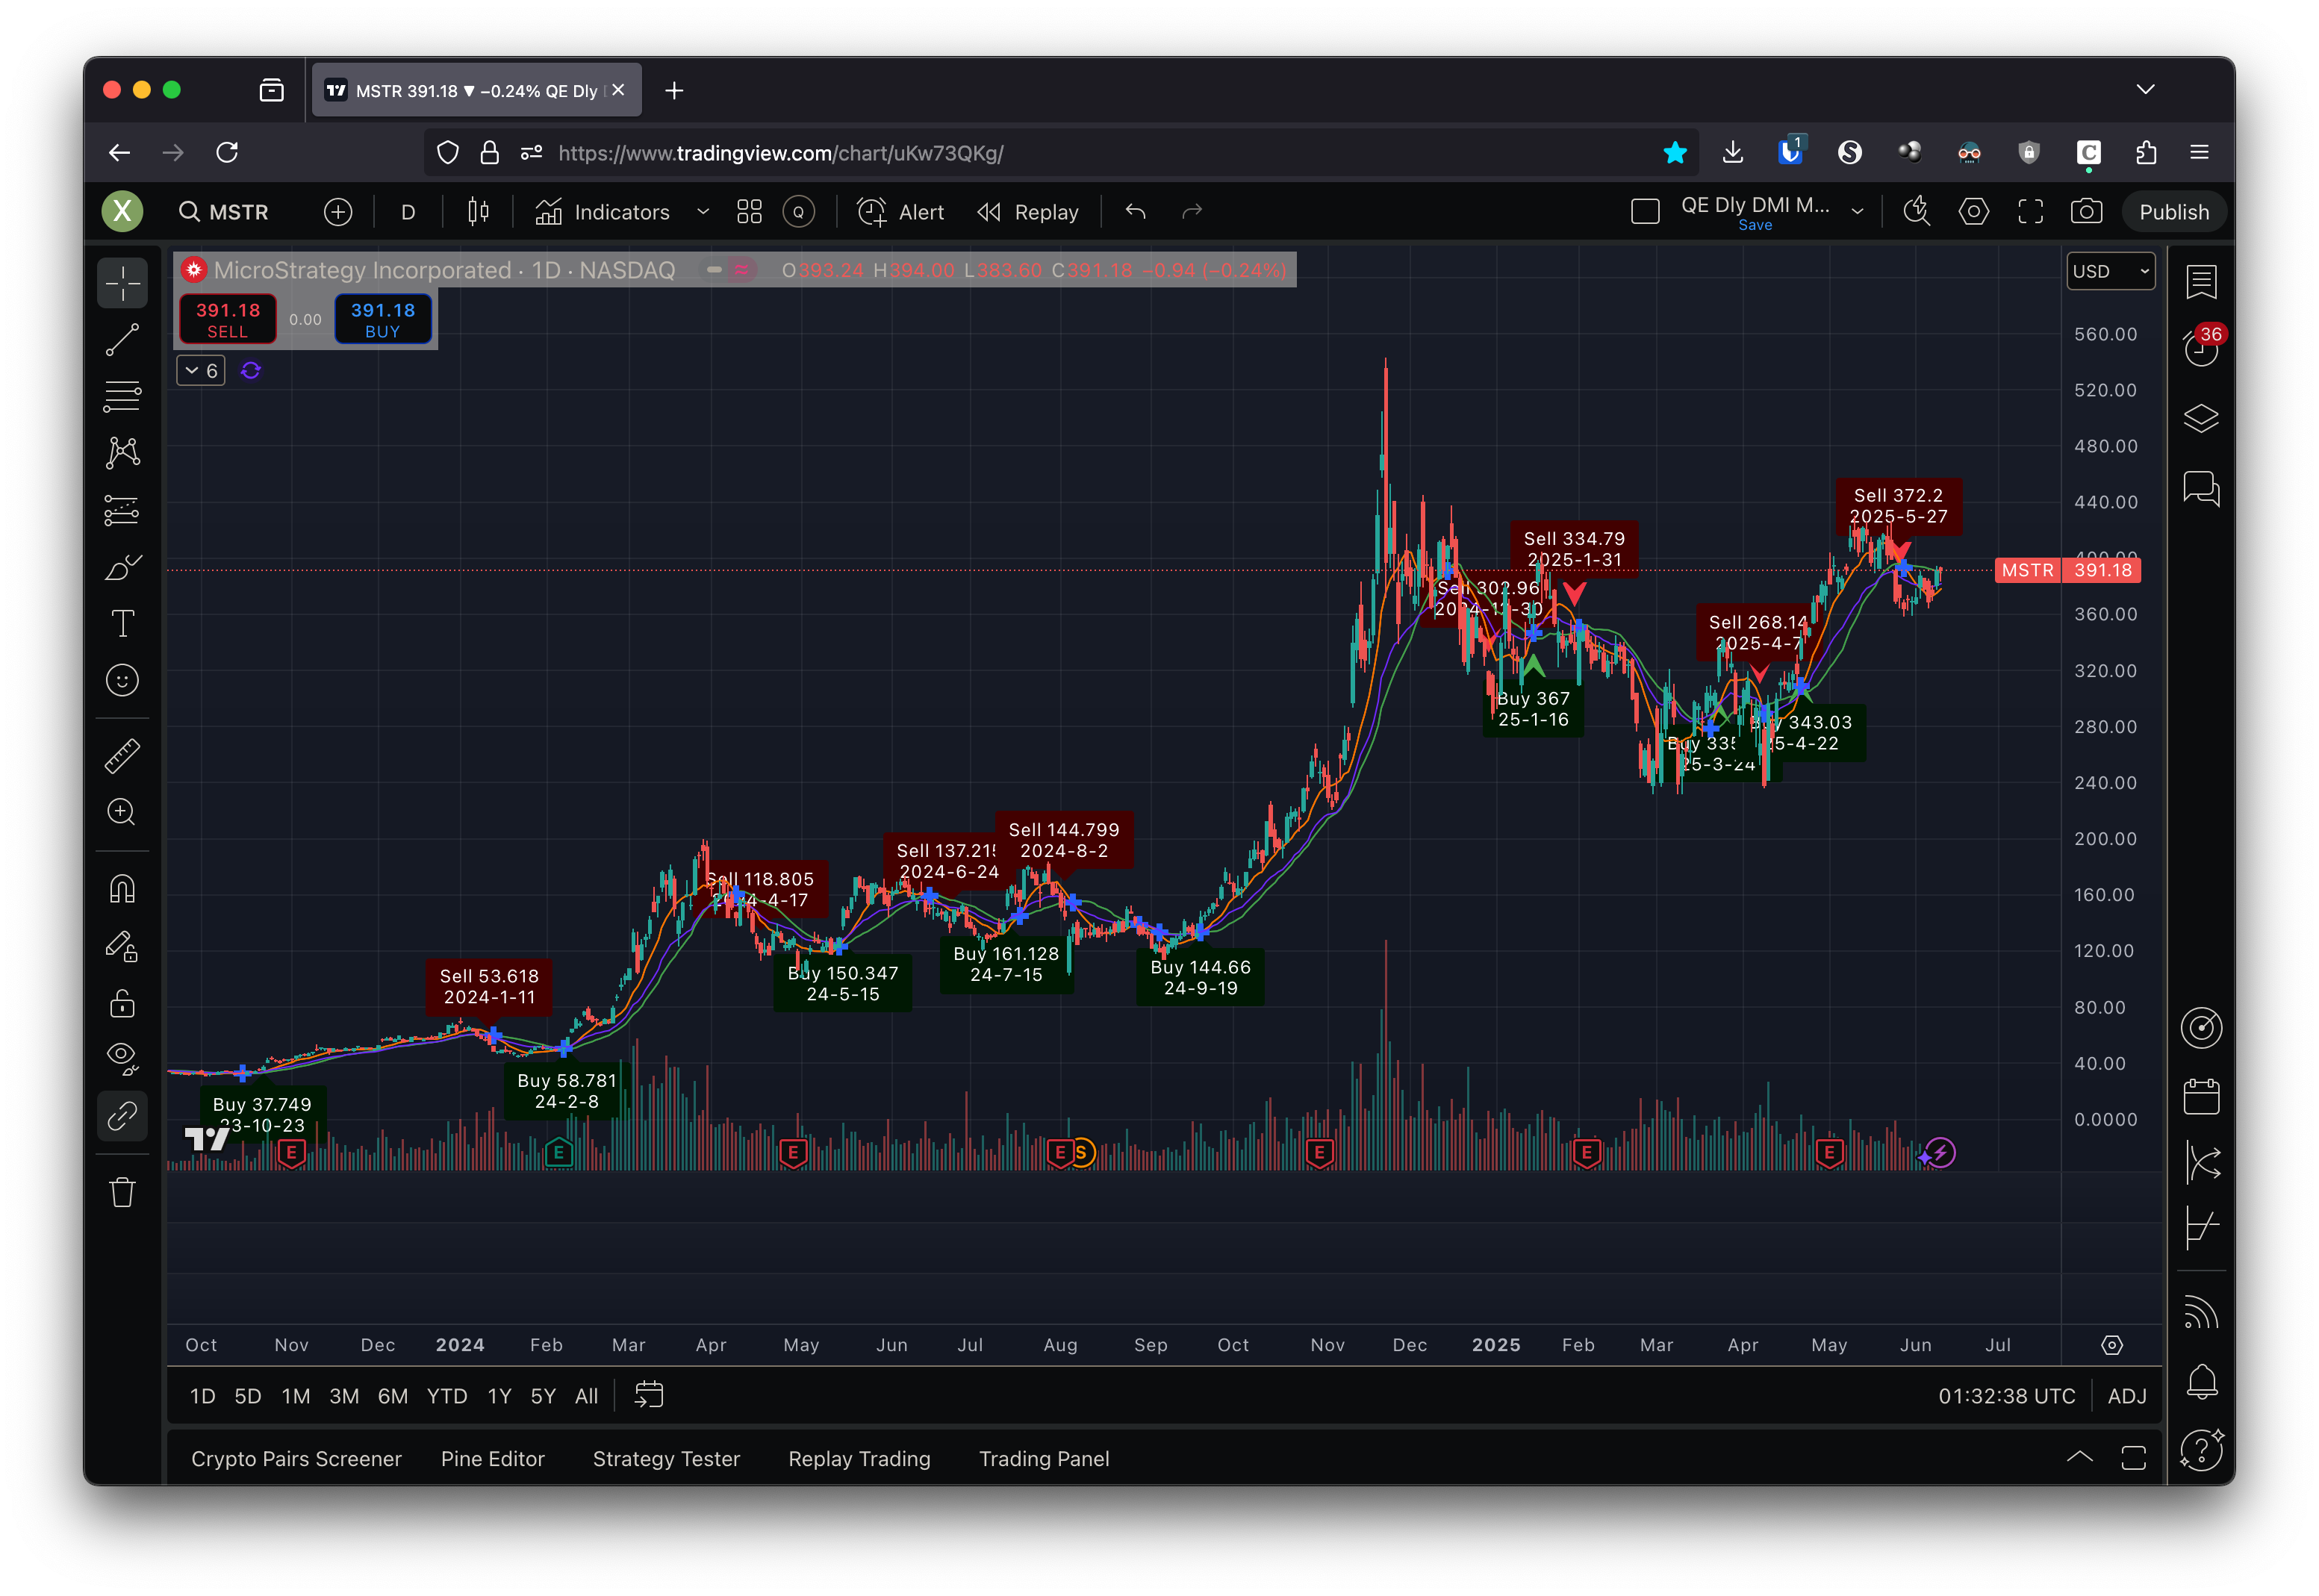The image size is (2319, 1596).
Task: Switch to the Strategy Tester tab
Action: coord(666,1459)
